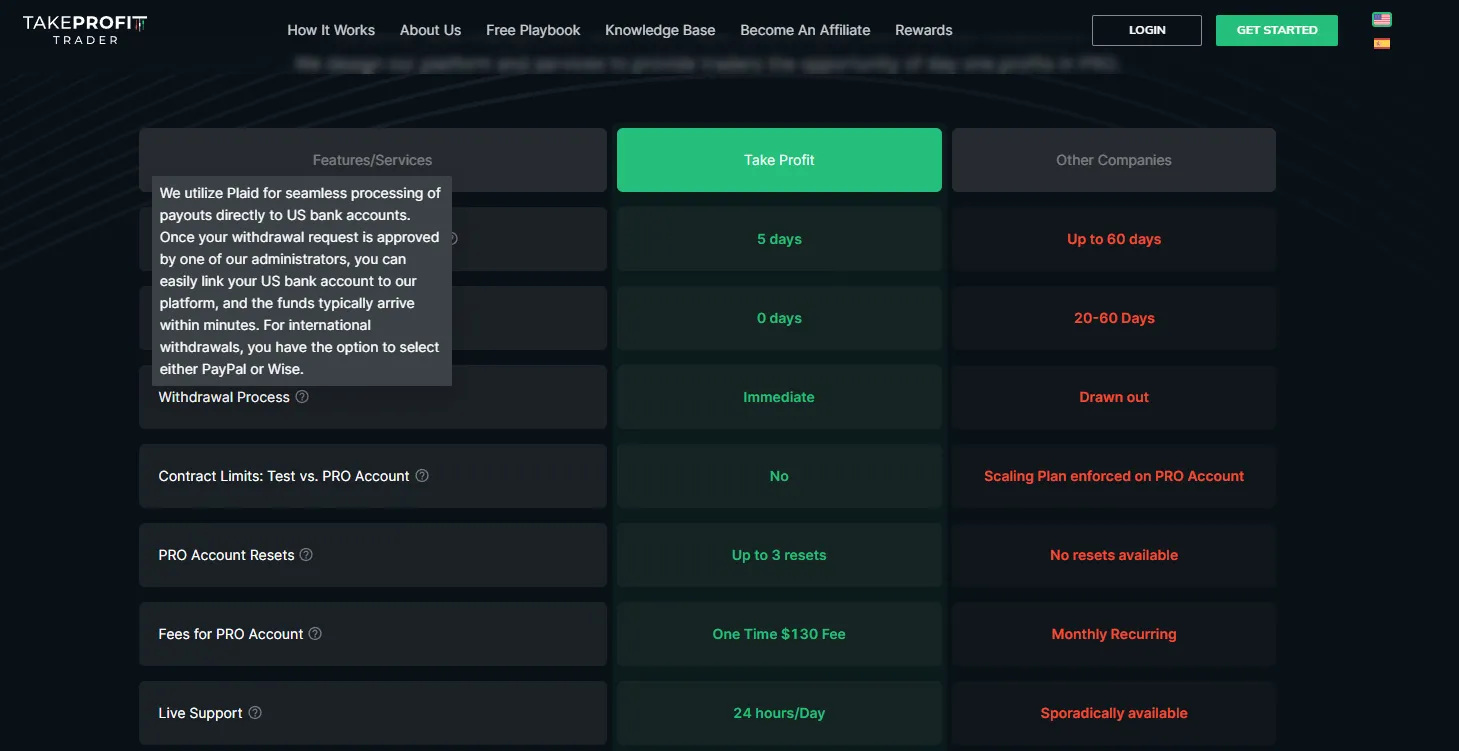Click 'One Time $130 Fee' cell
Viewport: 1459px width, 751px height.
[779, 634]
